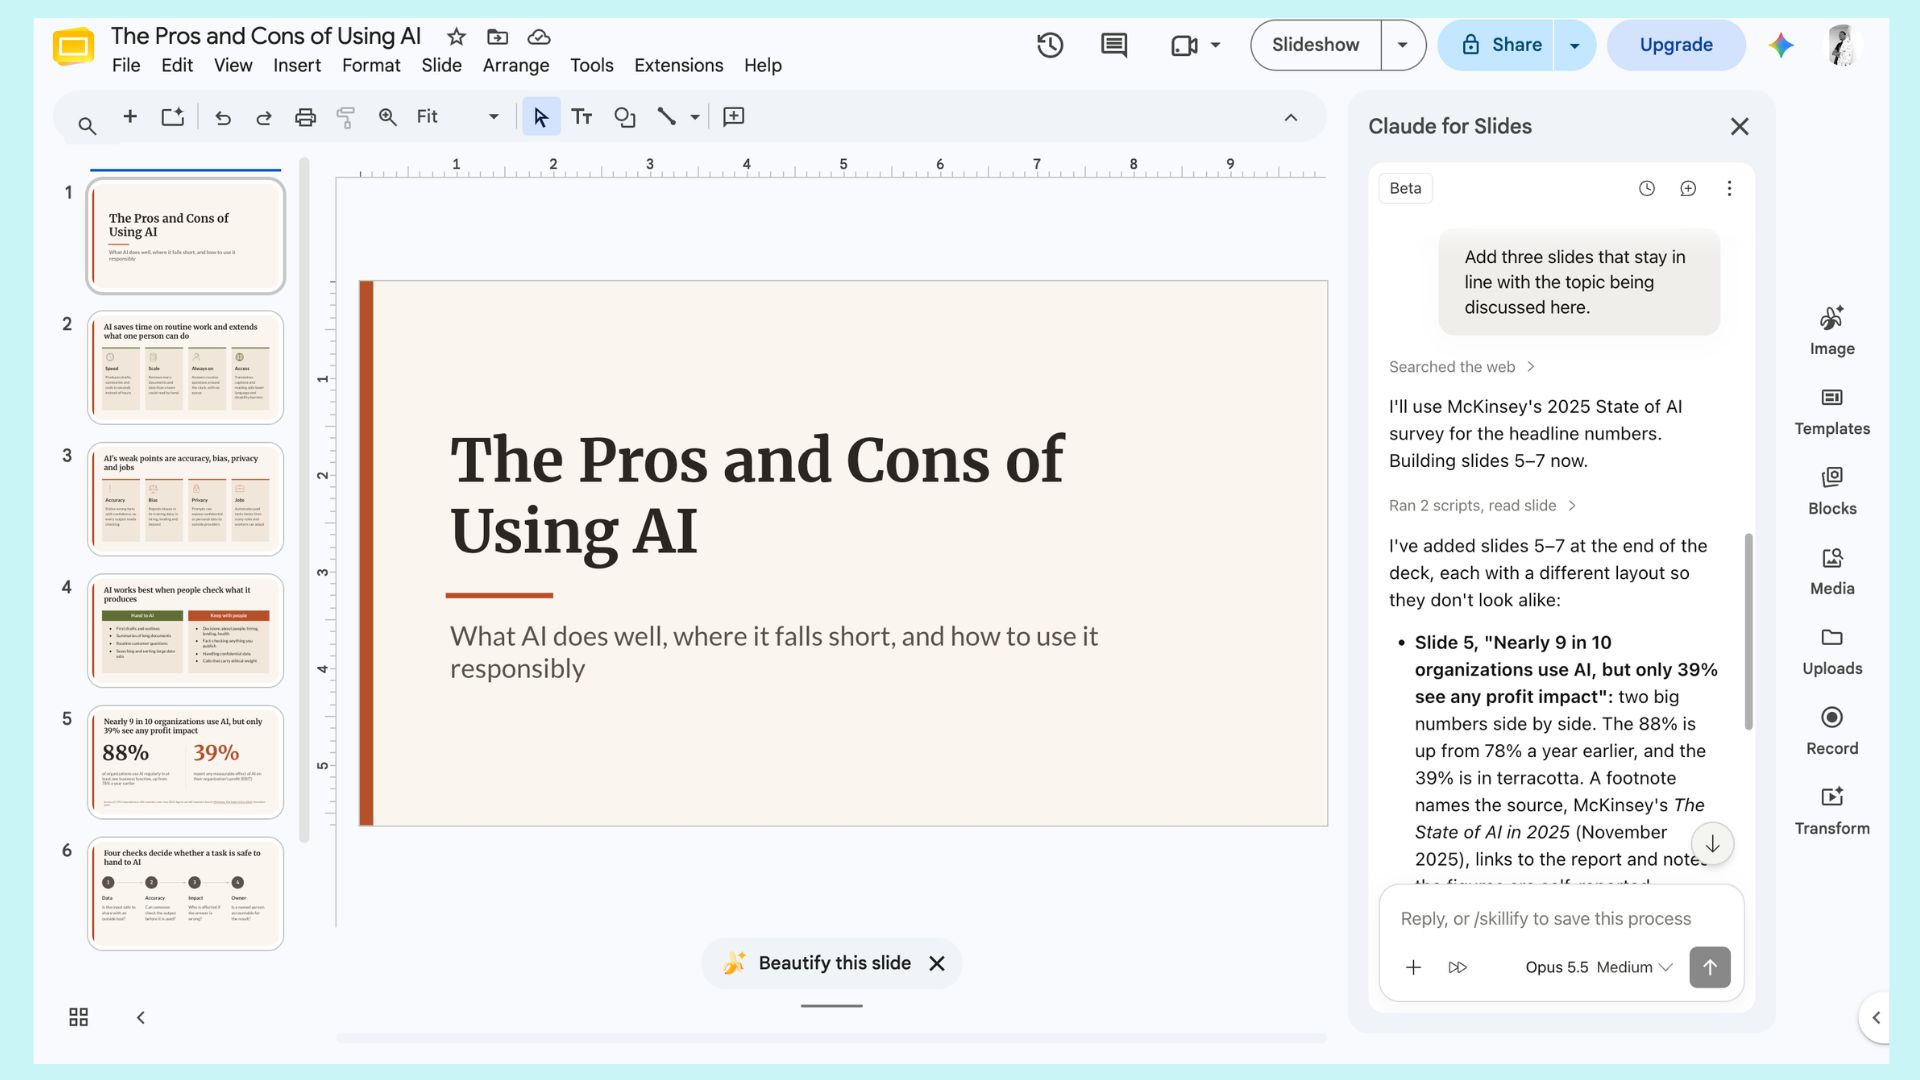Click the add comment toolbar icon
The height and width of the screenshot is (1080, 1920).
(x=733, y=117)
